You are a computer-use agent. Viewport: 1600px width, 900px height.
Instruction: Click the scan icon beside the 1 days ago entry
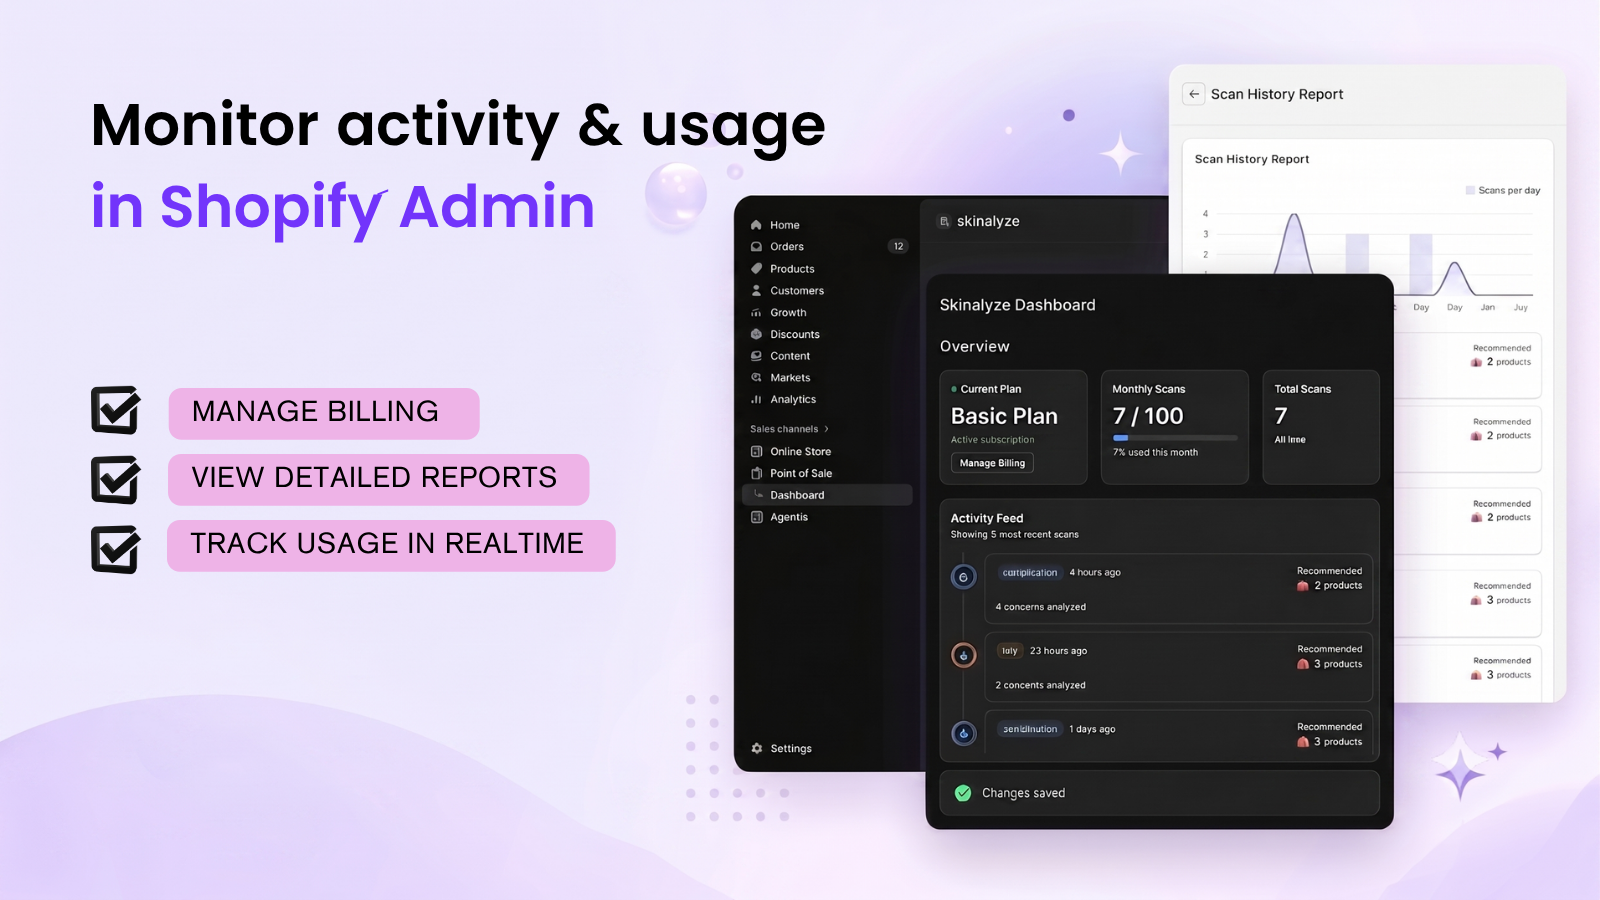click(963, 734)
